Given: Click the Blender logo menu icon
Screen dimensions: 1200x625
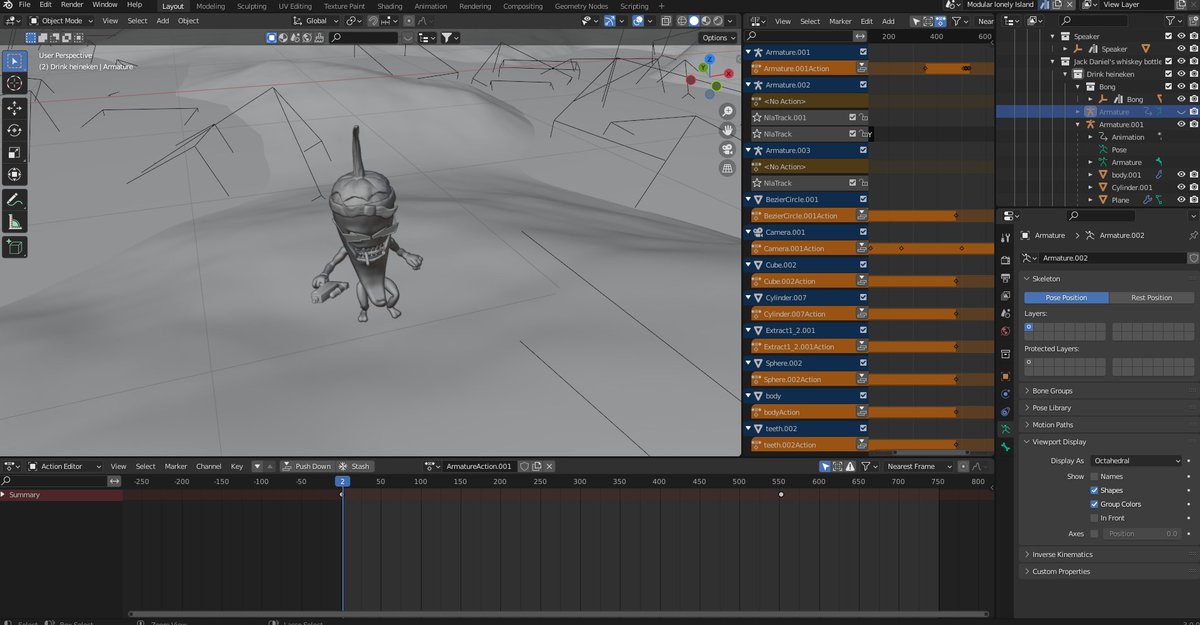Looking at the screenshot, I should pyautogui.click(x=7, y=5).
